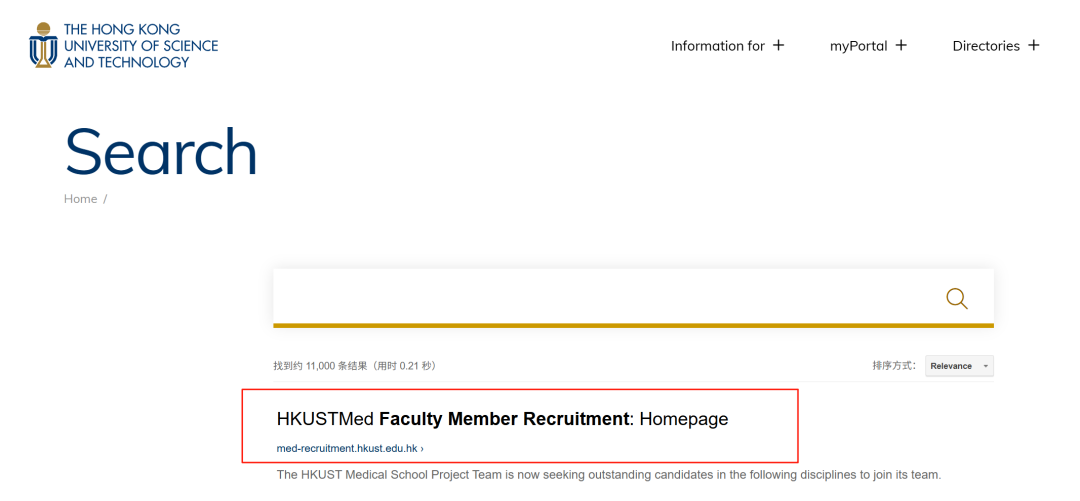Open the Information for menu
This screenshot has width=1080, height=501.
(717, 46)
